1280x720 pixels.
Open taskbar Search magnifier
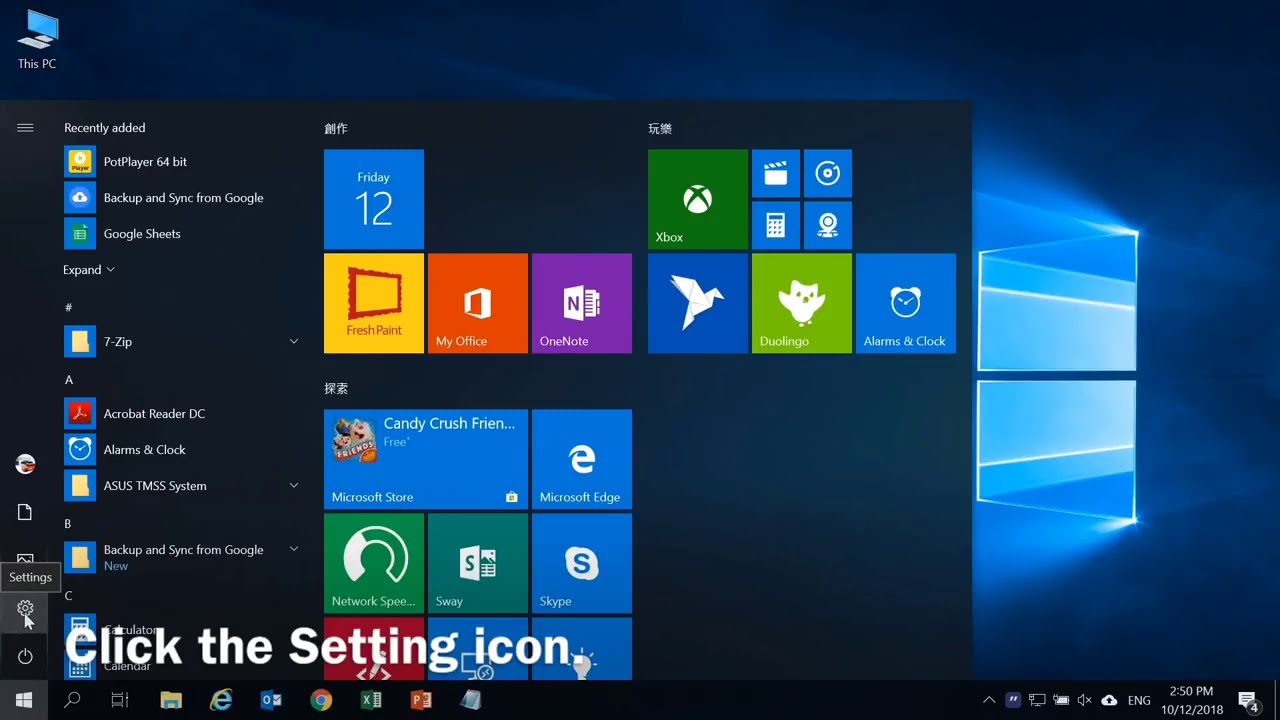(x=72, y=700)
